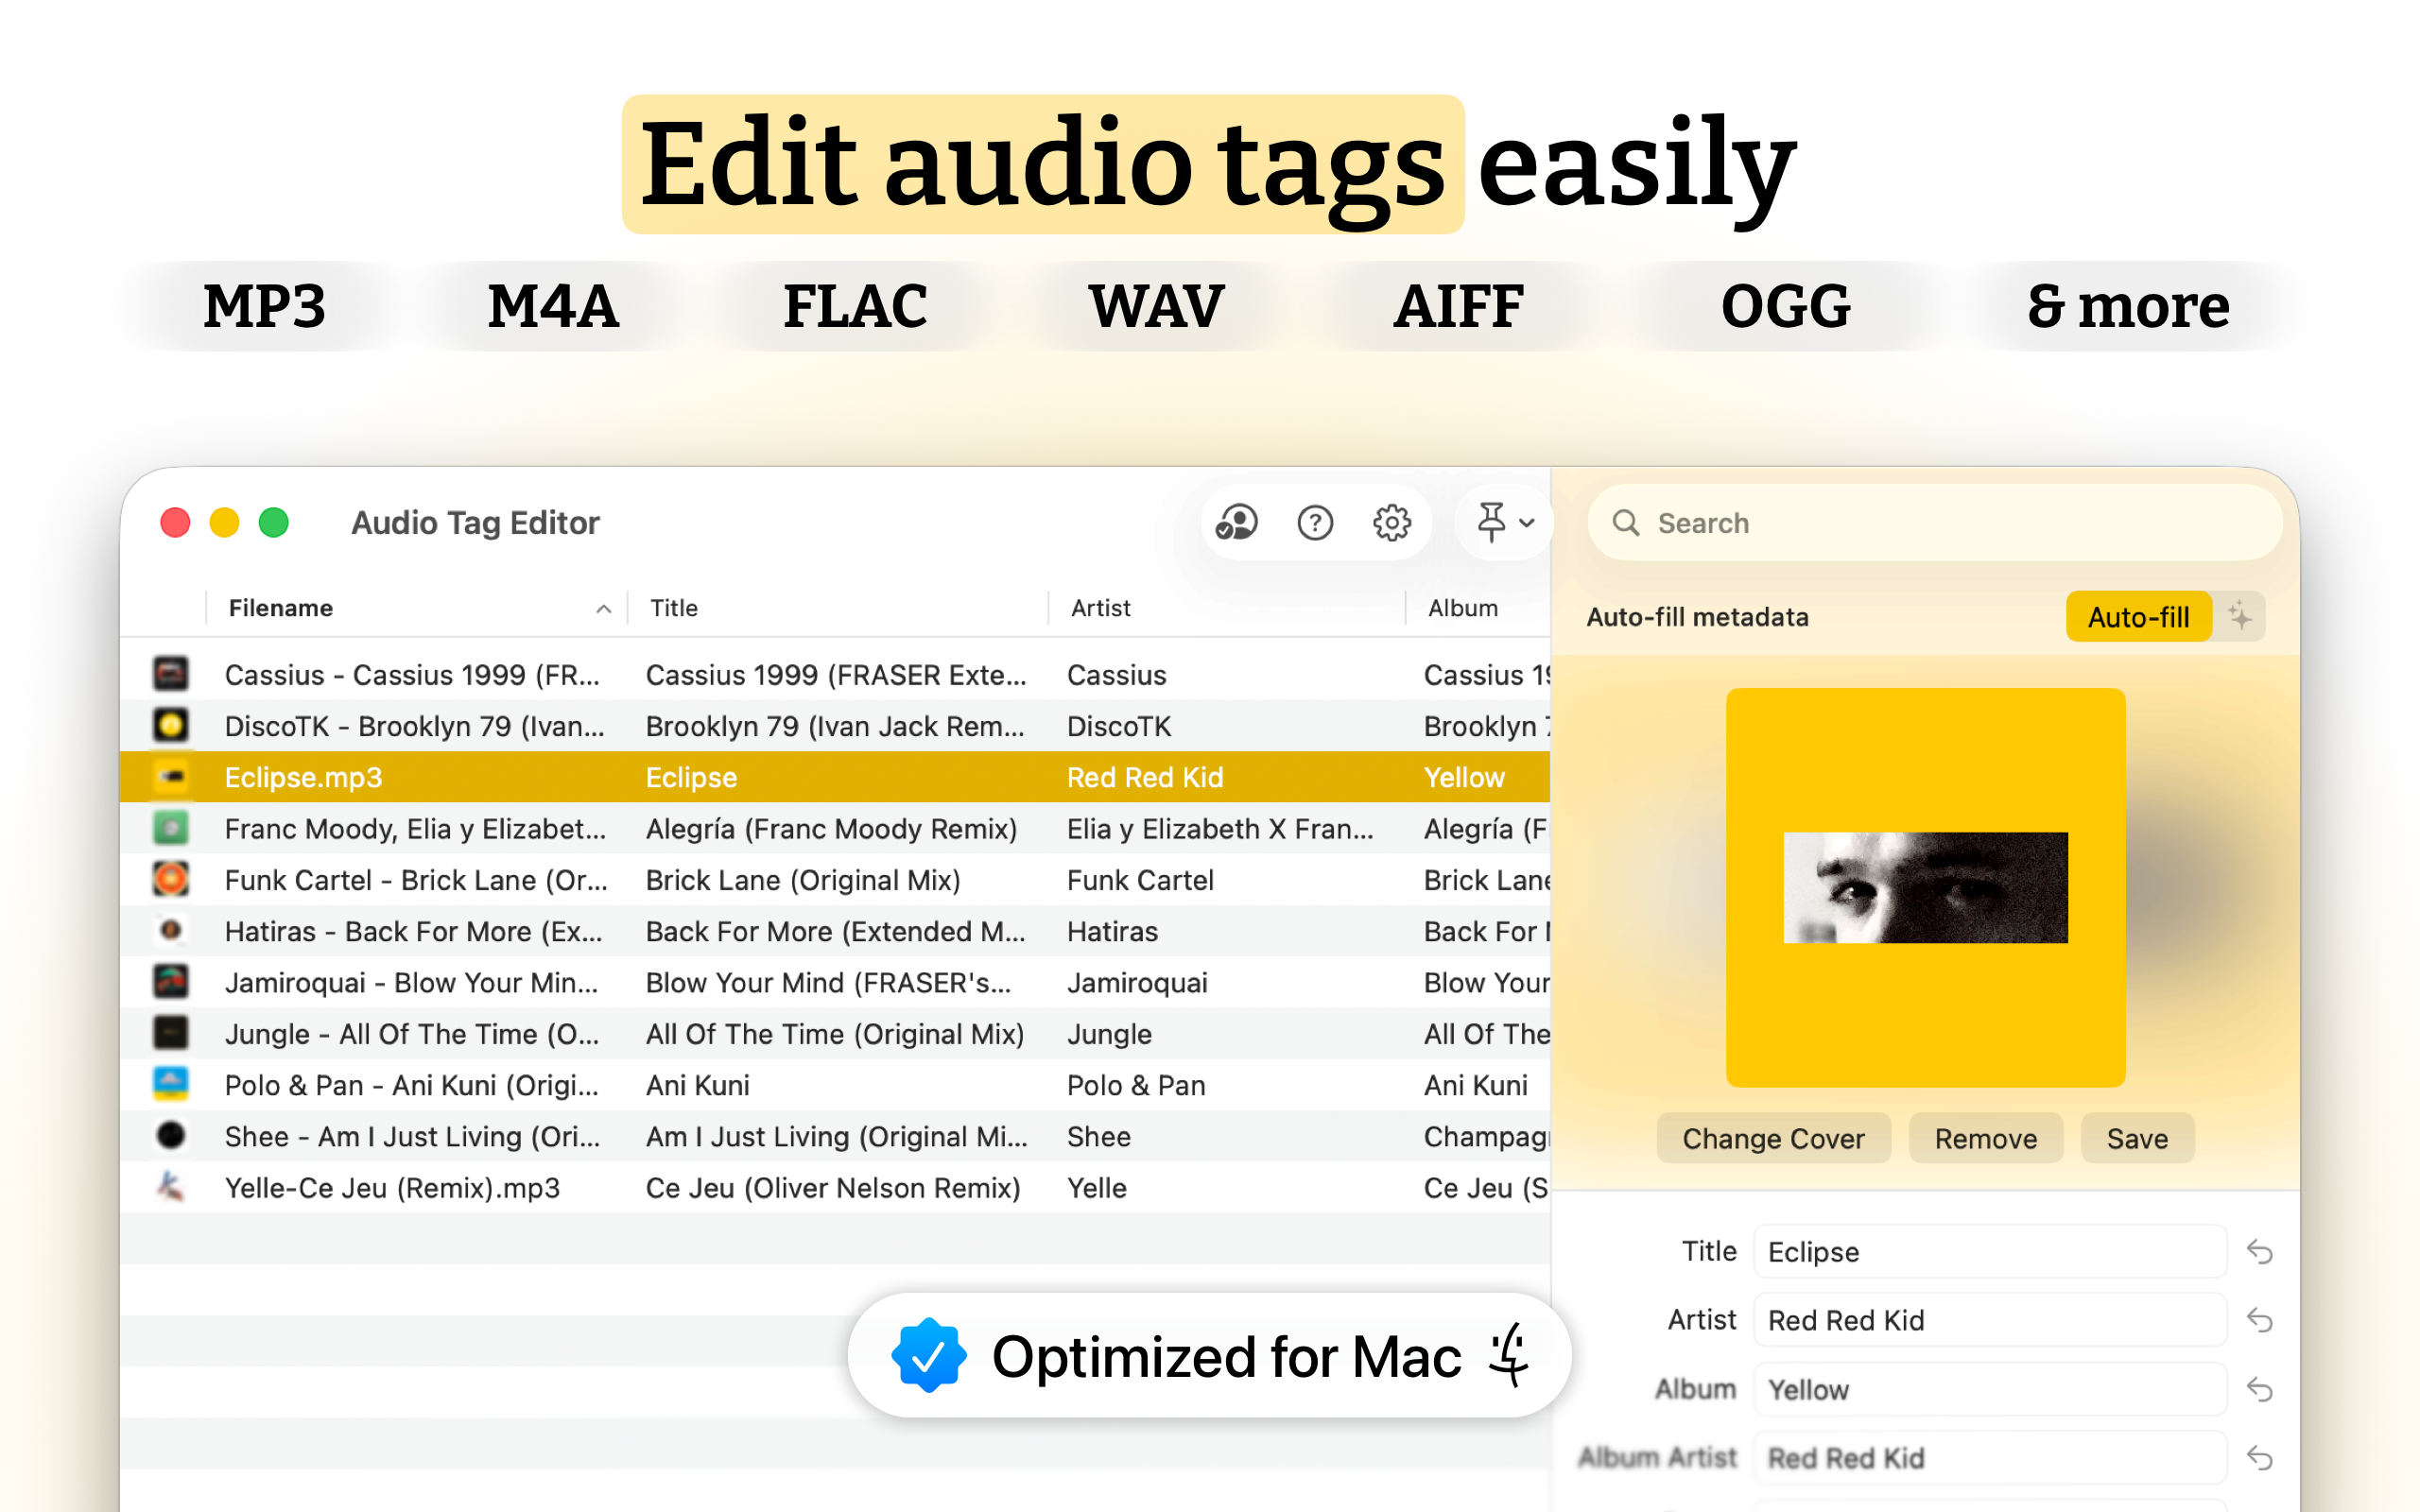Edit the Album Artist field
The height and width of the screenshot is (1512, 2420).
click(x=1990, y=1458)
